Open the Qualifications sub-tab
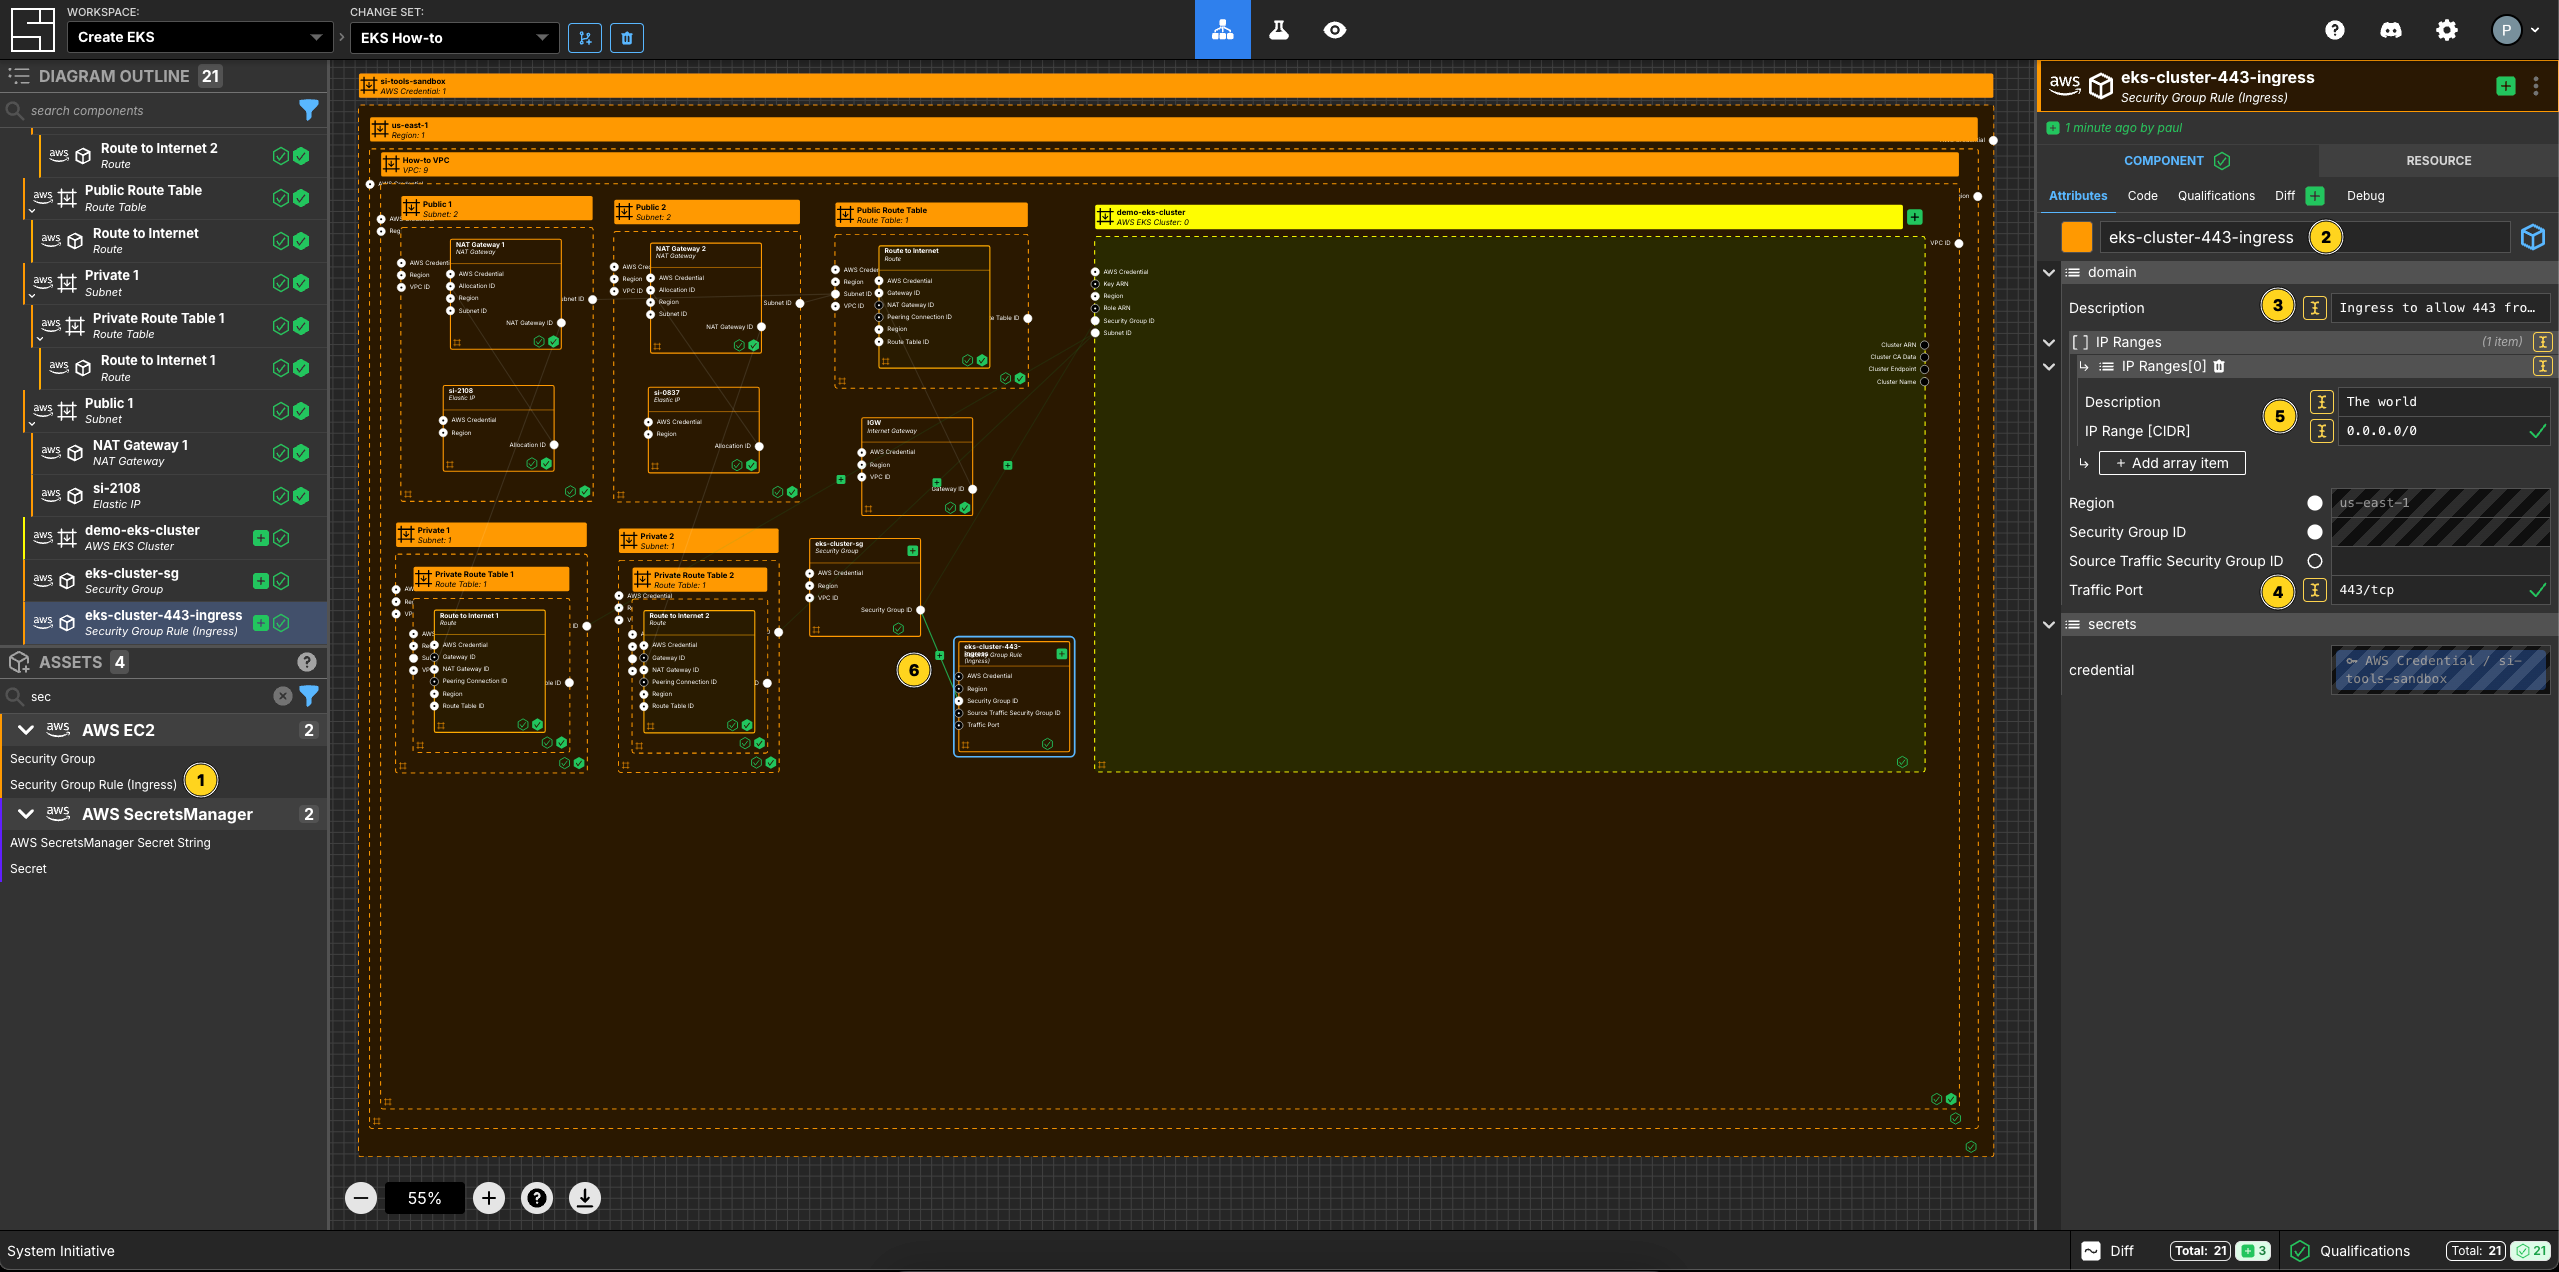The height and width of the screenshot is (1272, 2559). pyautogui.click(x=2216, y=196)
